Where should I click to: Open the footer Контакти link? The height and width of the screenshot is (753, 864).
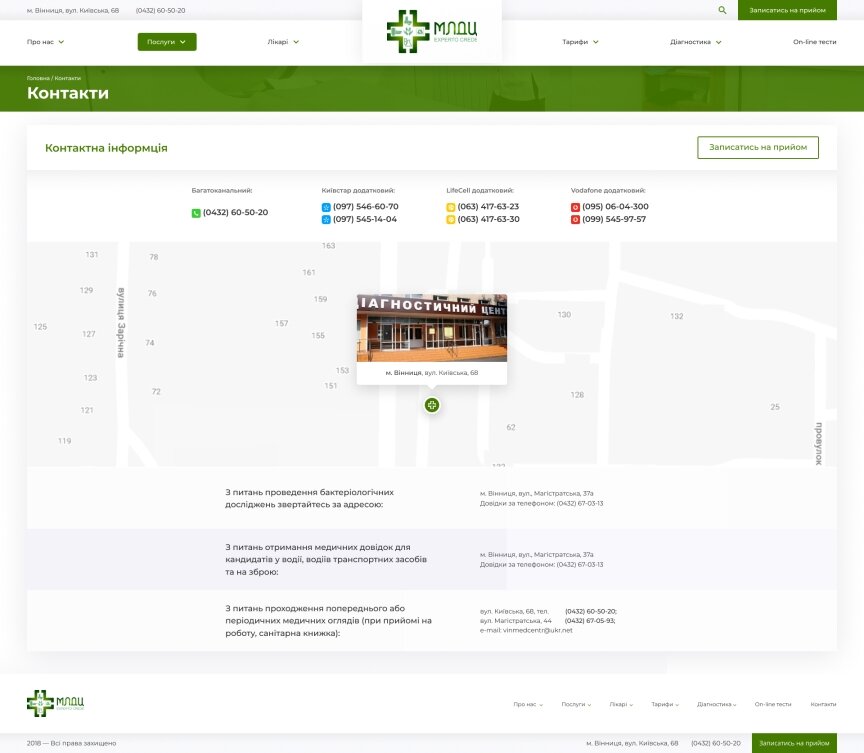[823, 704]
